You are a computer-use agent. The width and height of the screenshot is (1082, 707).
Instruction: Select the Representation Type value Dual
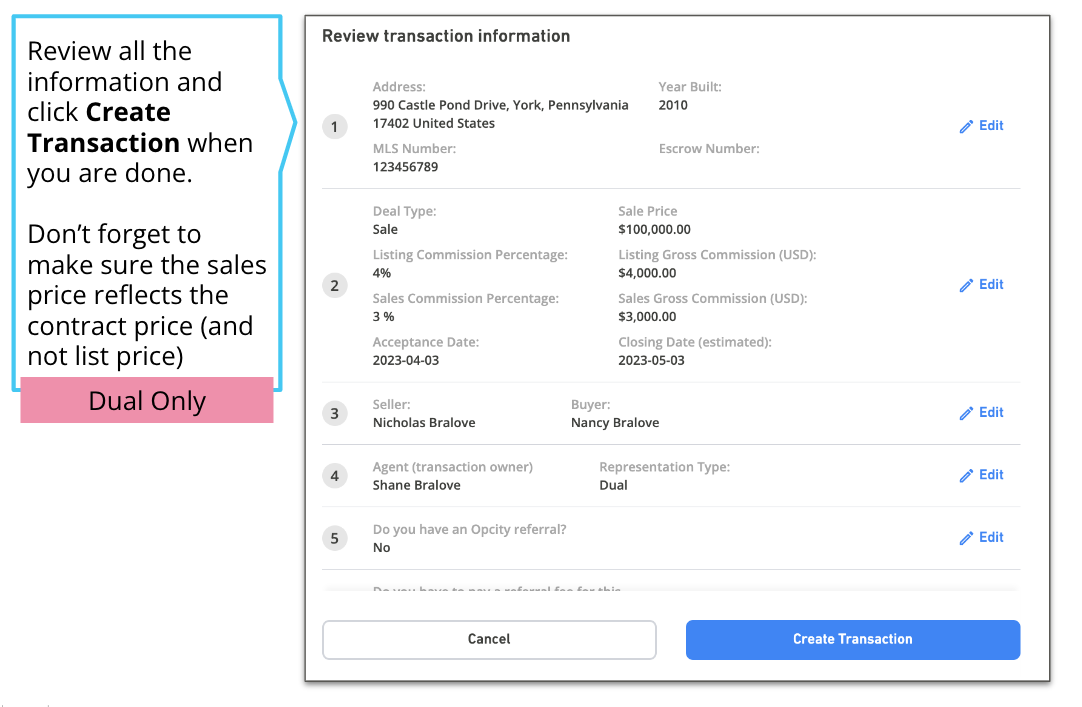[x=613, y=485]
